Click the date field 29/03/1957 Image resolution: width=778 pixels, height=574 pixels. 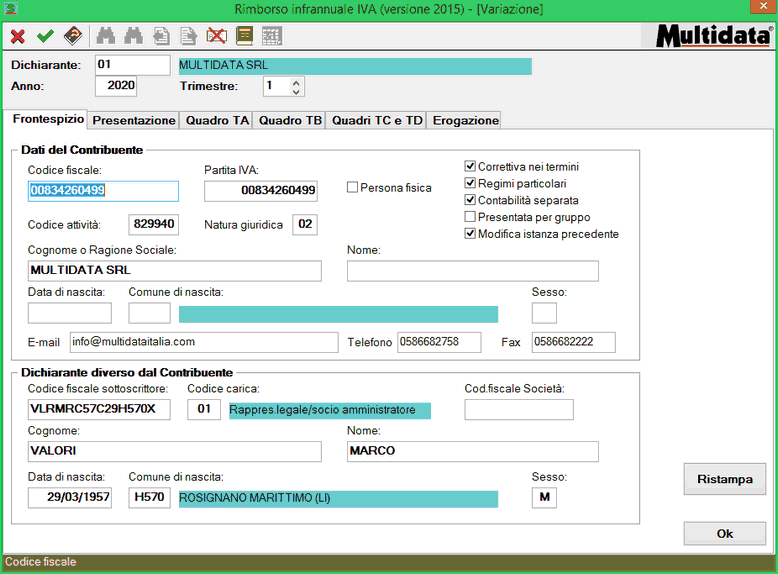click(x=69, y=498)
